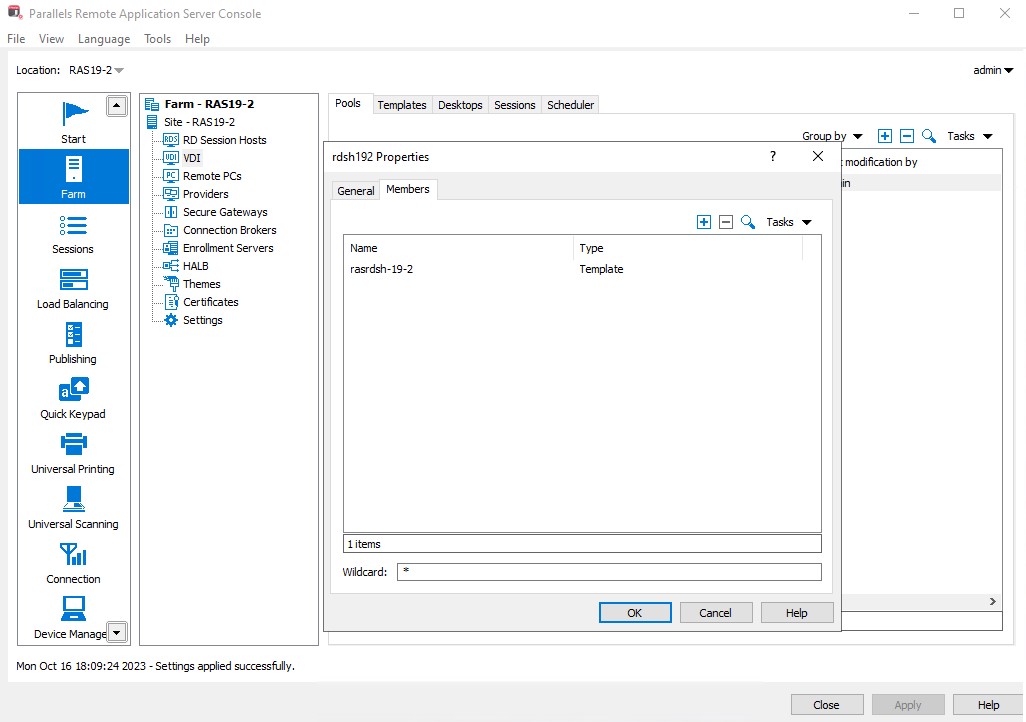Switch to the Sessions tab
Viewport: 1026px width, 722px height.
[514, 105]
